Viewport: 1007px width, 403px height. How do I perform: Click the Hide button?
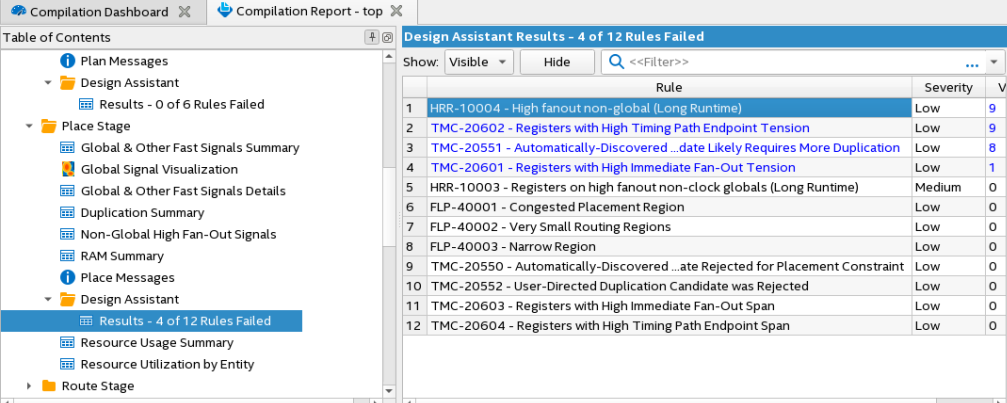coord(557,62)
